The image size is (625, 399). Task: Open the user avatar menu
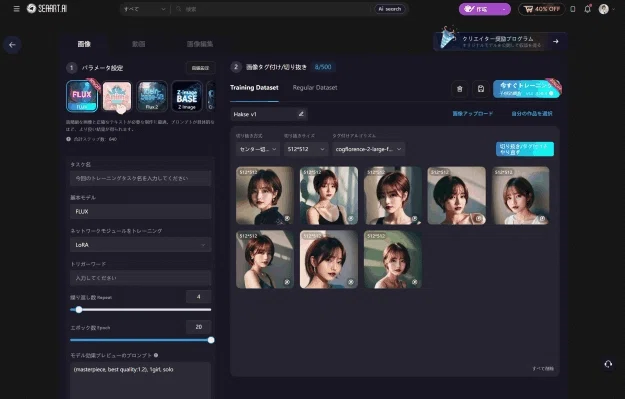click(604, 9)
